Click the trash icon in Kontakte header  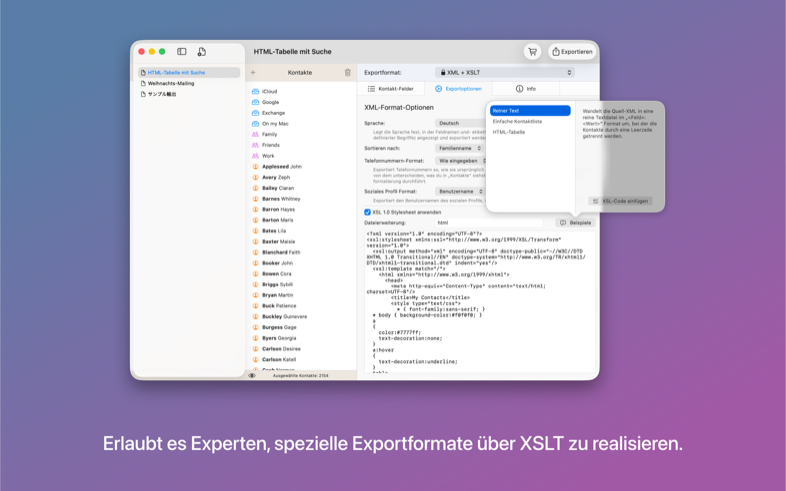348,73
